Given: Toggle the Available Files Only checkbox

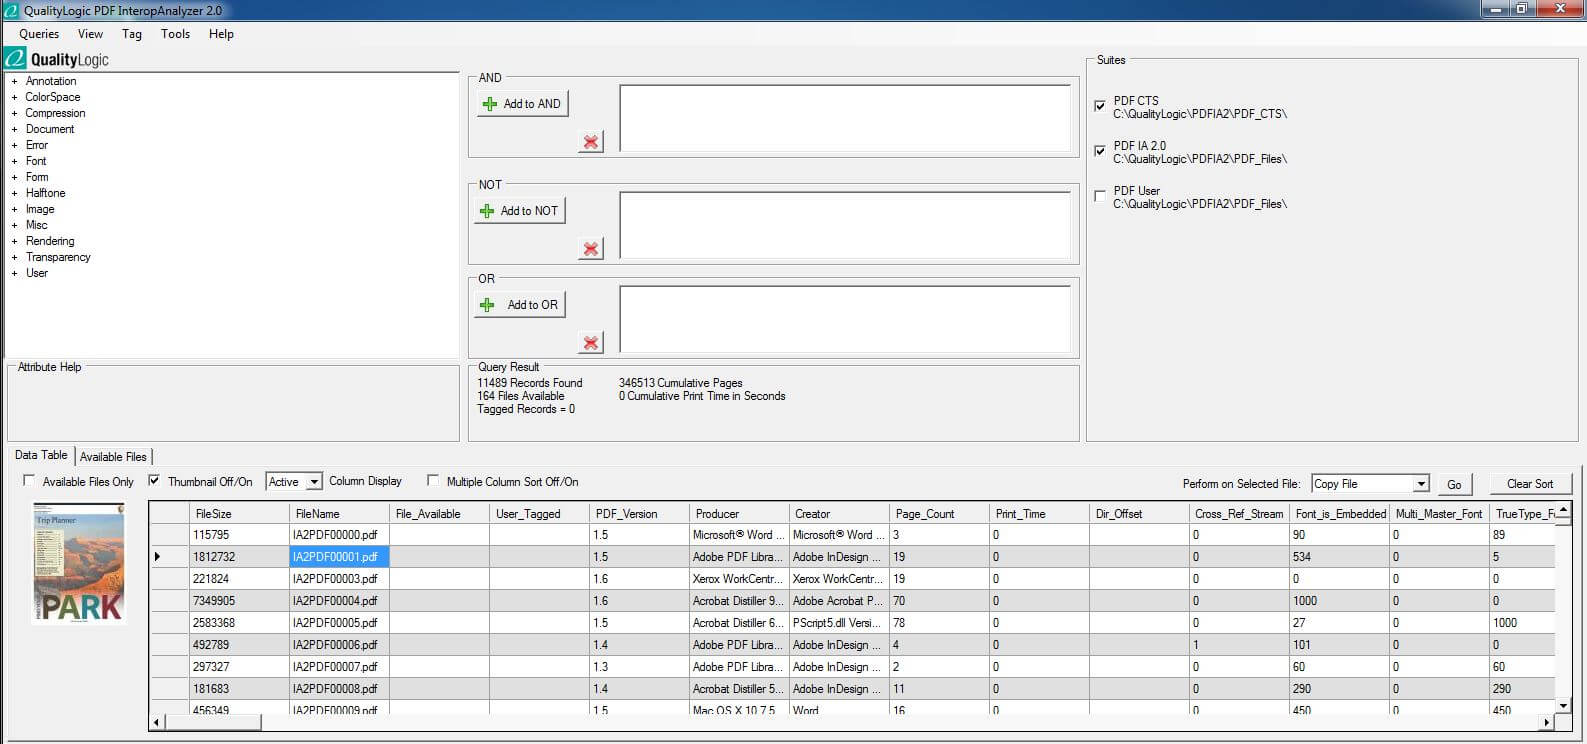Looking at the screenshot, I should (x=29, y=481).
